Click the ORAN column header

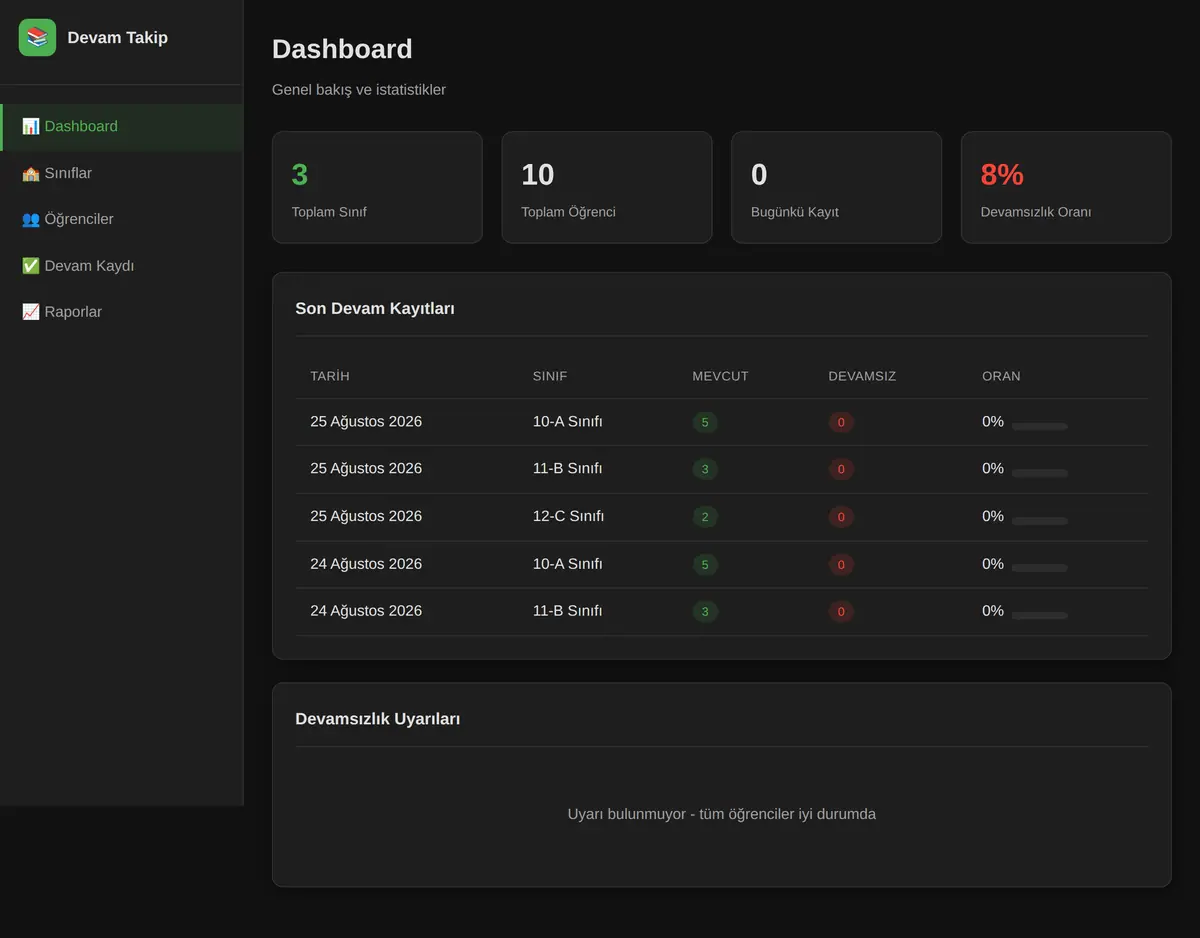[x=1001, y=376]
